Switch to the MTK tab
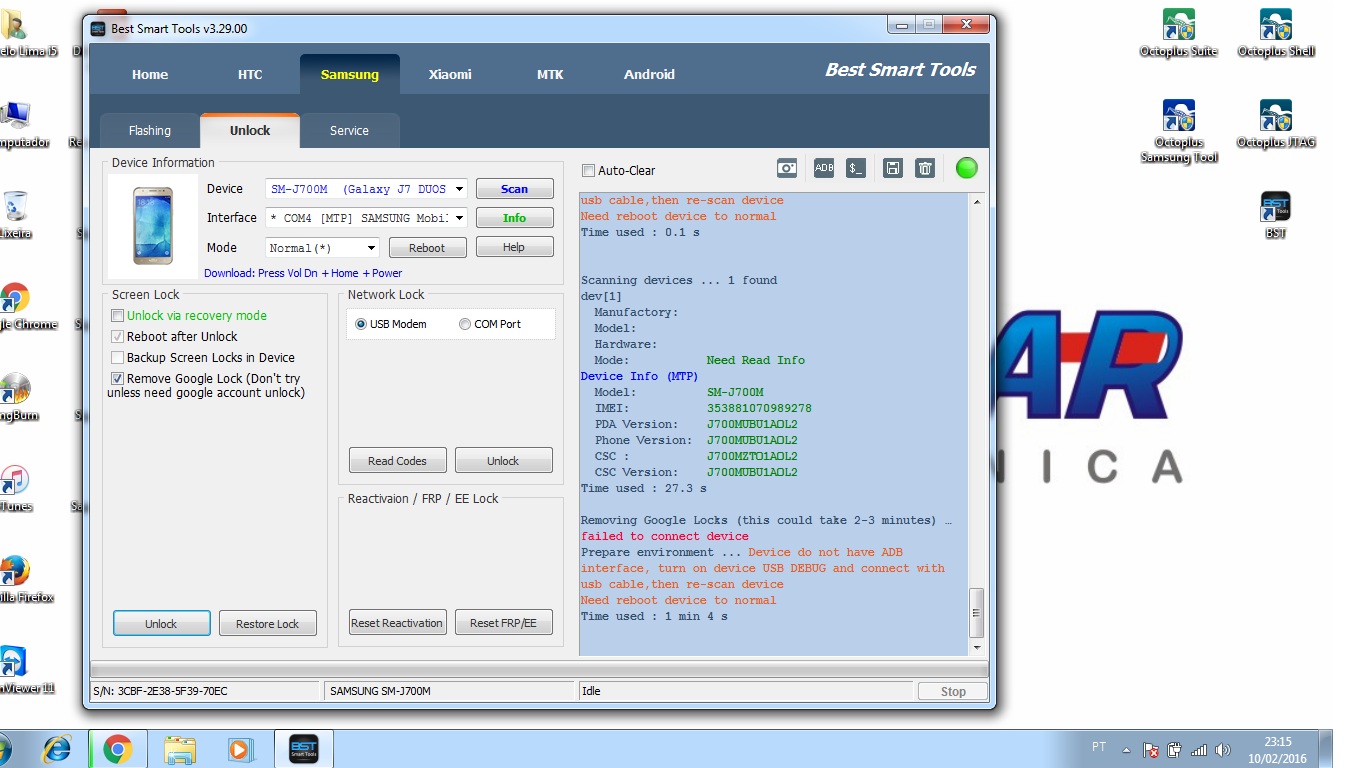The height and width of the screenshot is (768, 1366). click(x=550, y=74)
